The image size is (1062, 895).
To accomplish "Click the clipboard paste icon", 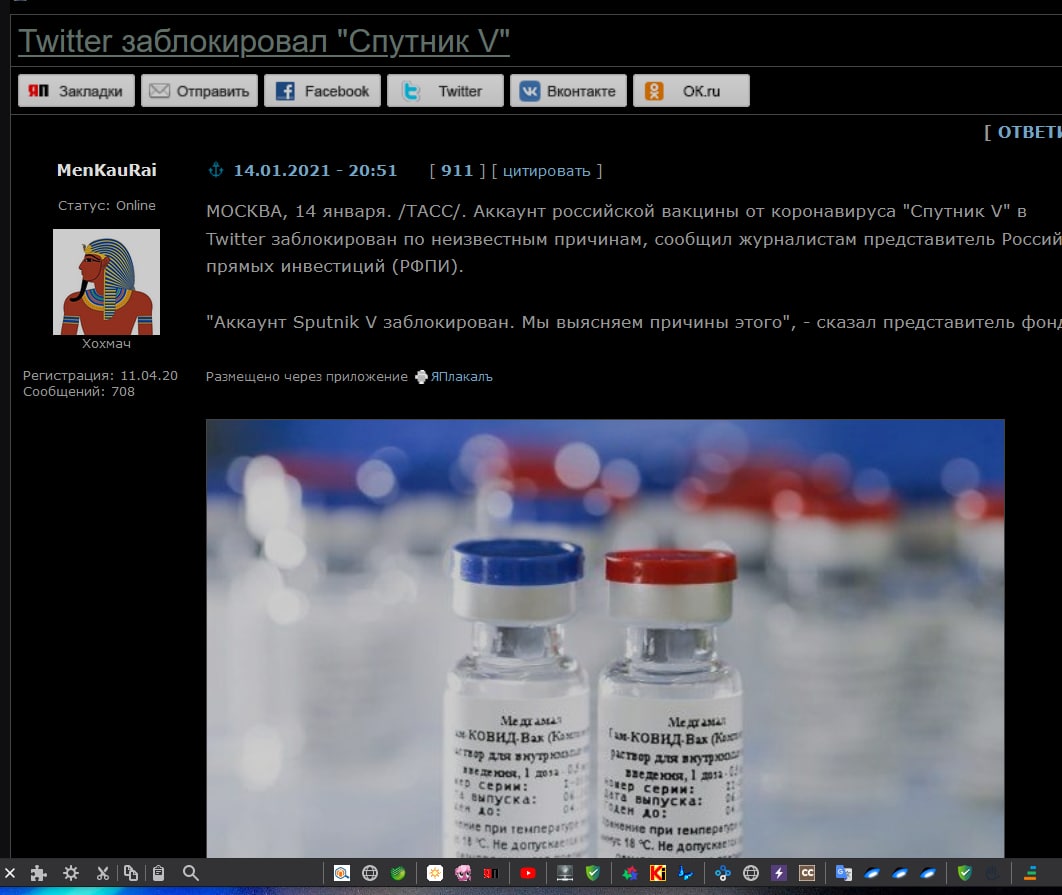I will coord(158,873).
